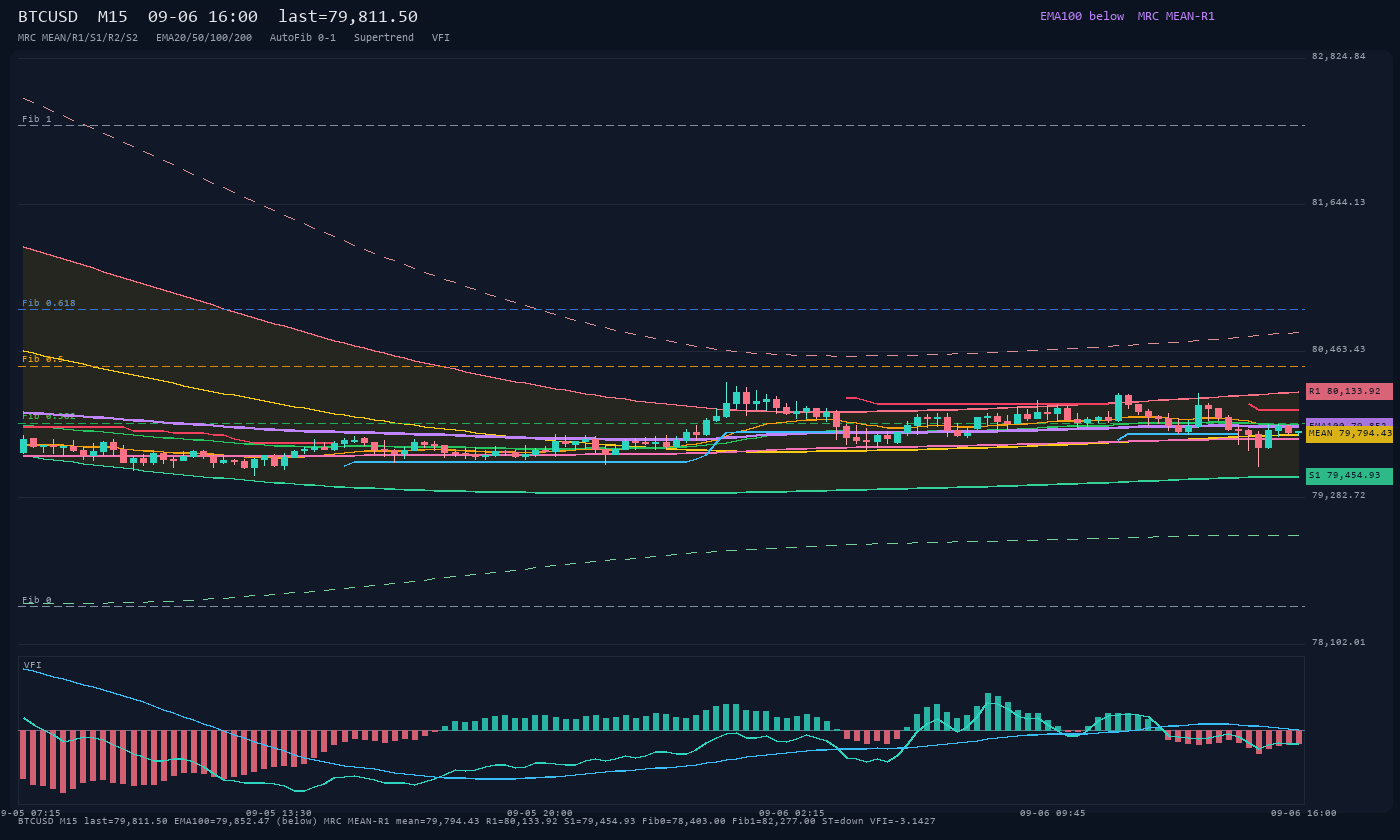Click the 79,282.72 price axis label
Image resolution: width=1400 pixels, height=840 pixels.
click(x=1338, y=495)
